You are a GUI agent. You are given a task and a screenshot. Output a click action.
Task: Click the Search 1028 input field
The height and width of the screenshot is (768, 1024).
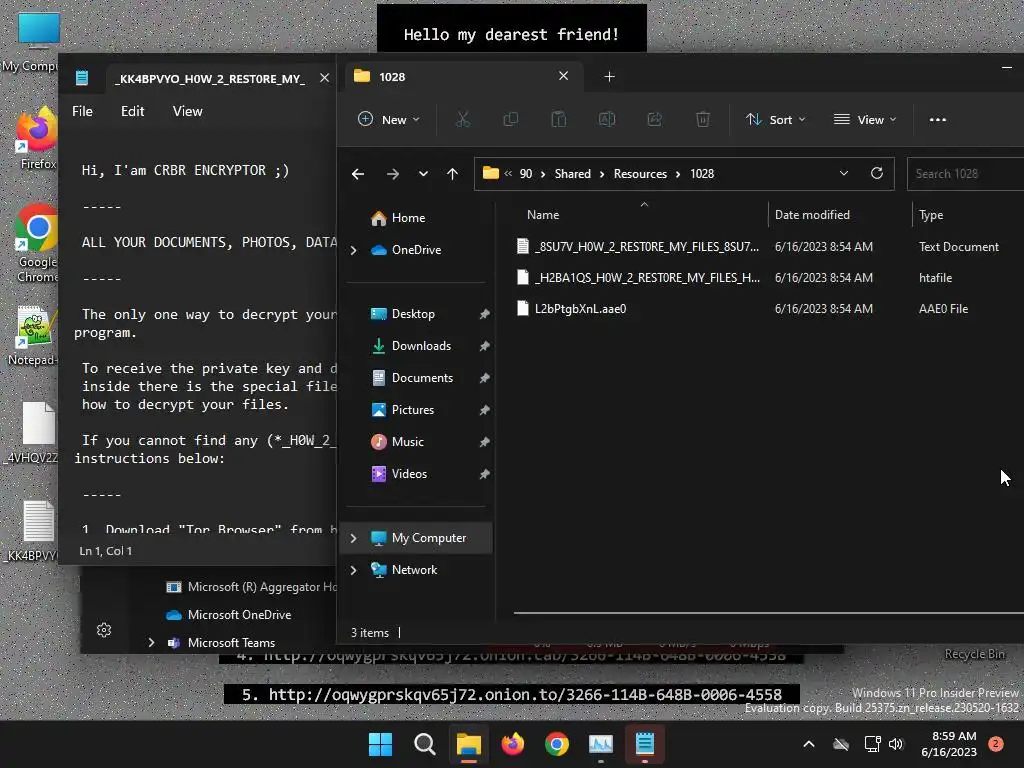point(965,174)
